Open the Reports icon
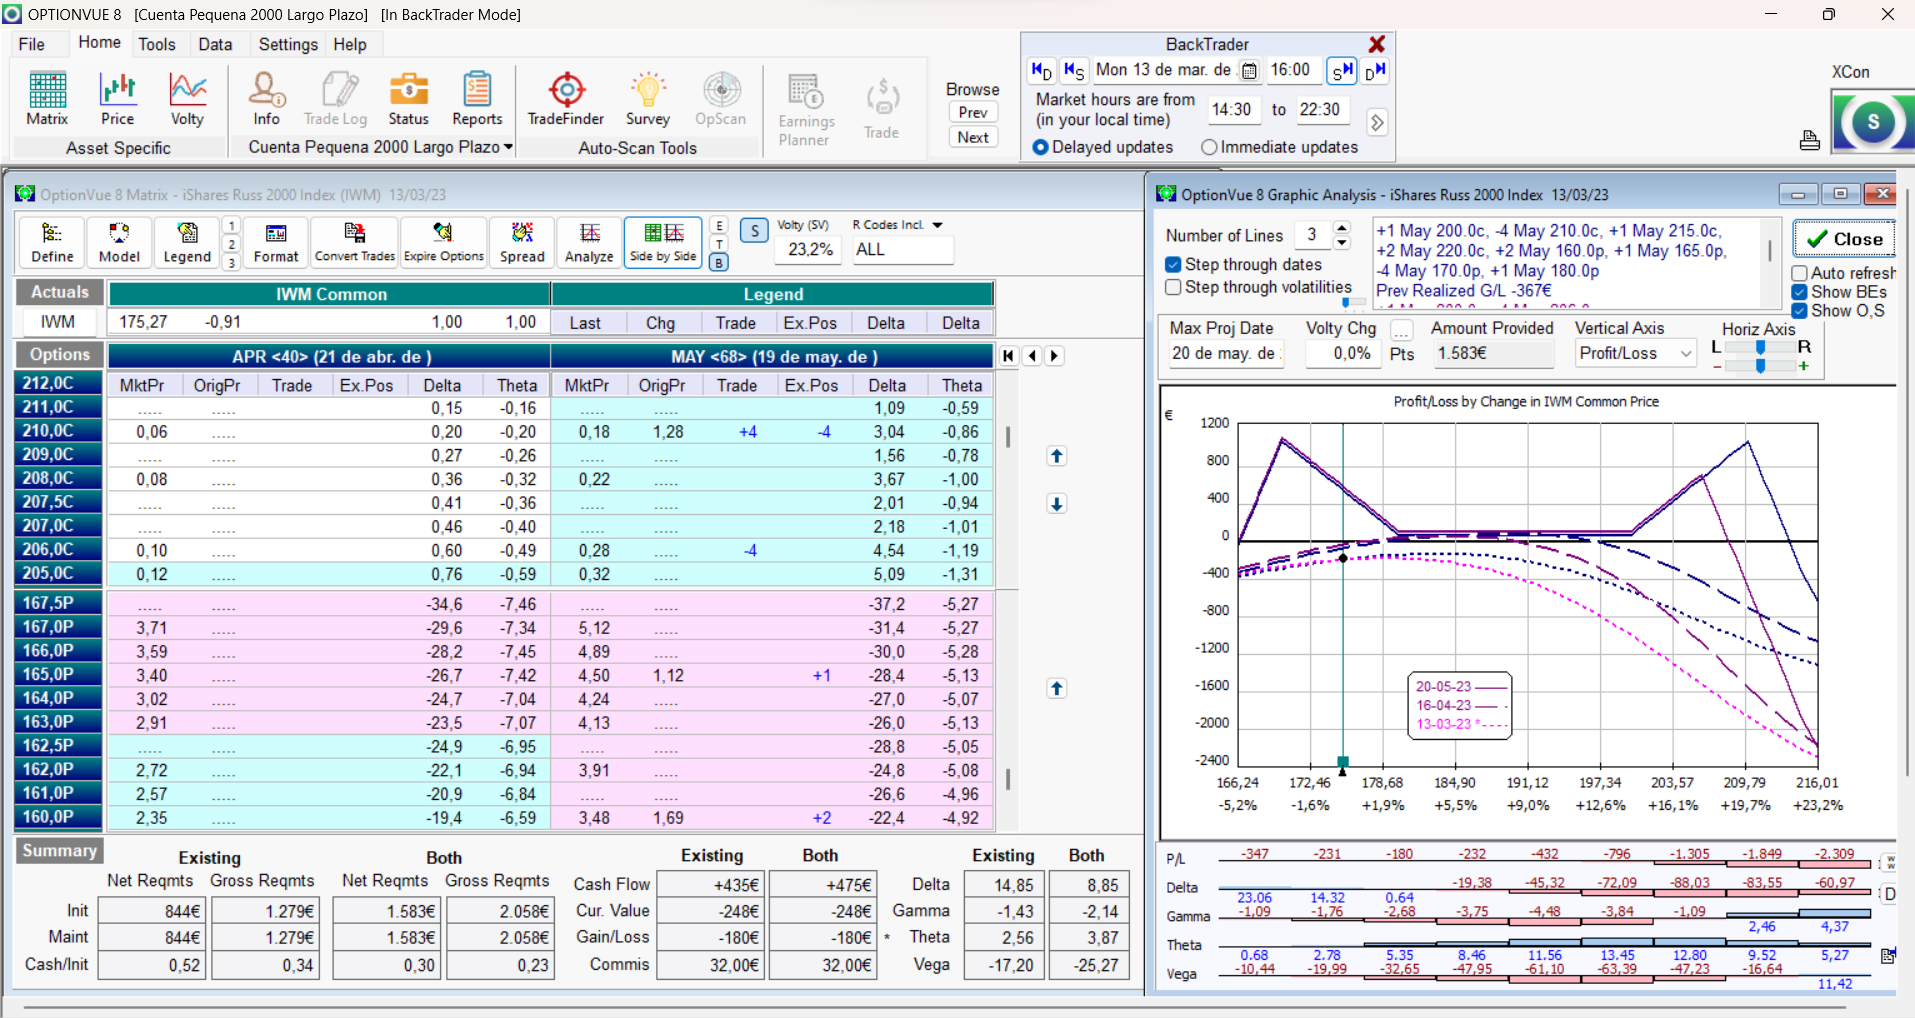Screen dimensions: 1915x1018 pos(477,99)
